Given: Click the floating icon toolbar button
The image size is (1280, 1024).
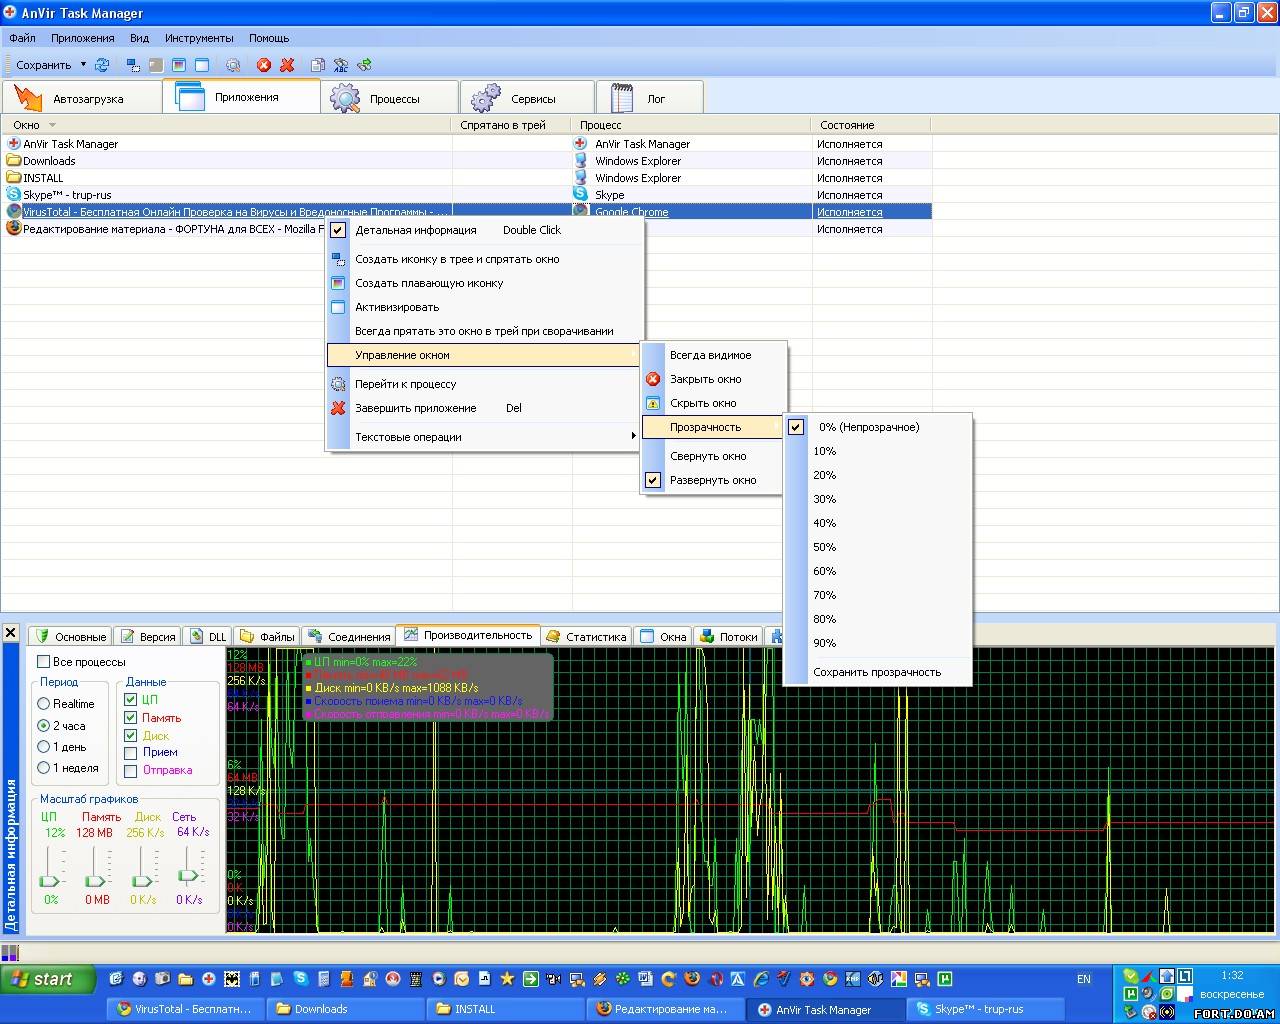Looking at the screenshot, I should click(179, 65).
